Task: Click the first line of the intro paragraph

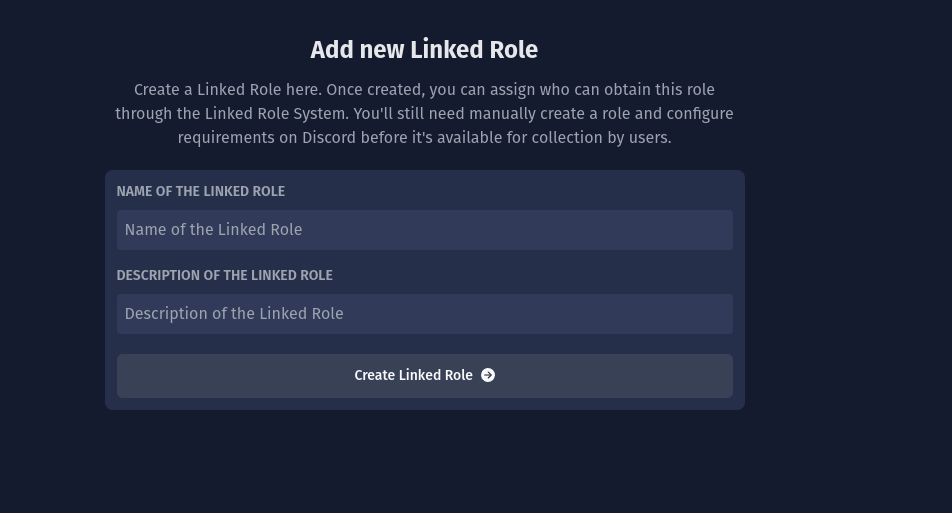Action: (x=424, y=90)
